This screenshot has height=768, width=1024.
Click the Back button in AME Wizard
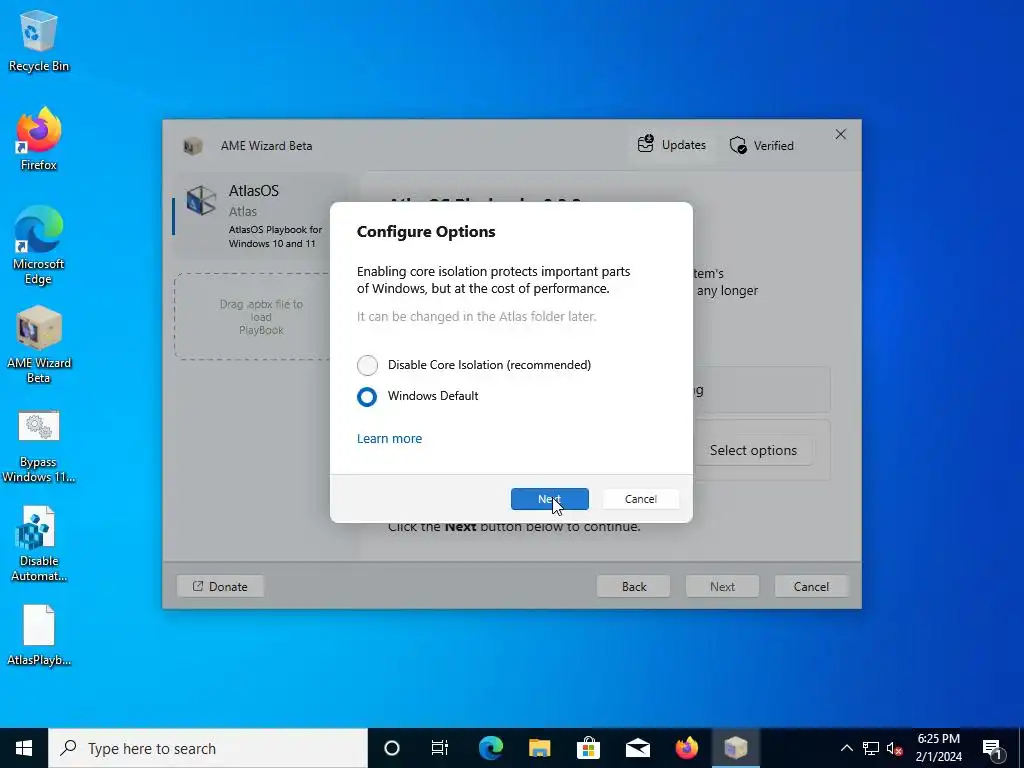click(x=633, y=586)
